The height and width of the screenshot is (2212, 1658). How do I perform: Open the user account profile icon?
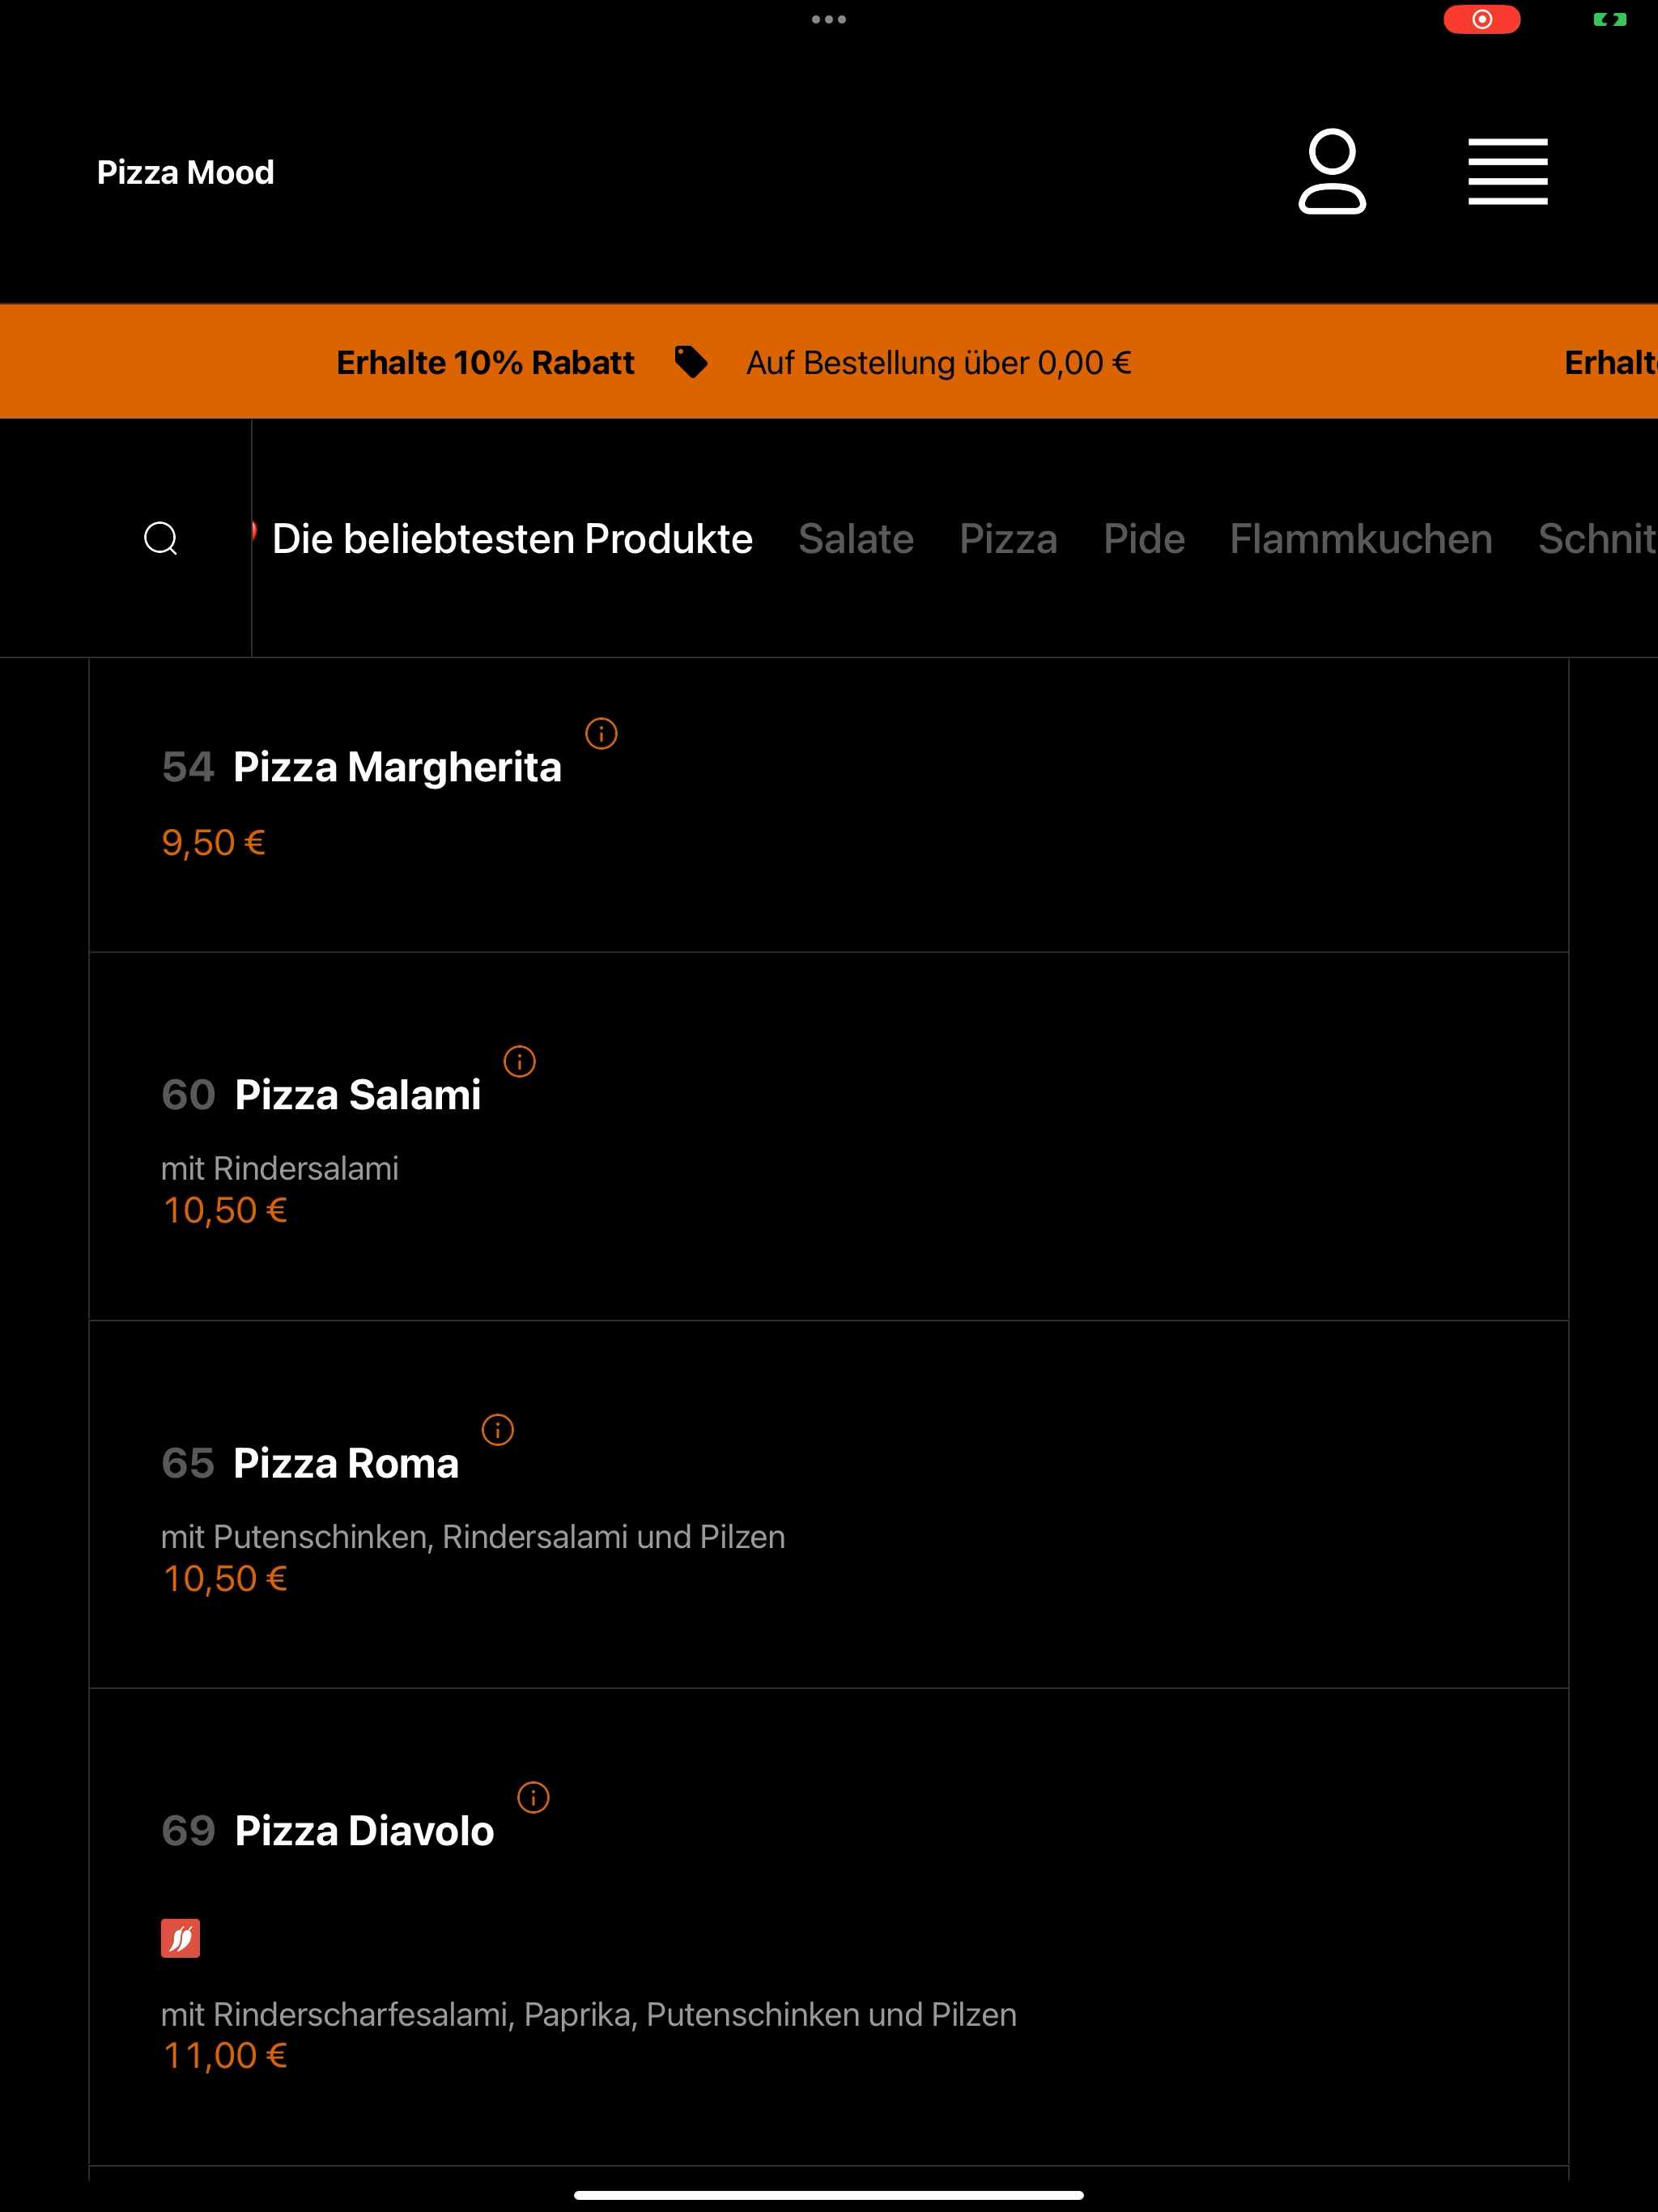point(1332,171)
